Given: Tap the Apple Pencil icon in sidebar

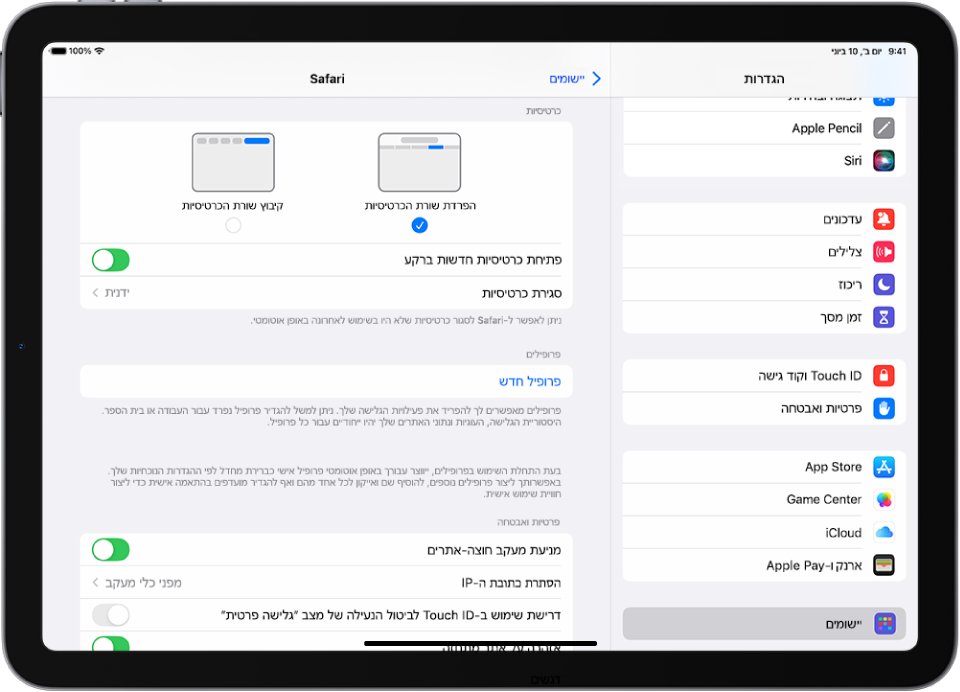Looking at the screenshot, I should 883,128.
